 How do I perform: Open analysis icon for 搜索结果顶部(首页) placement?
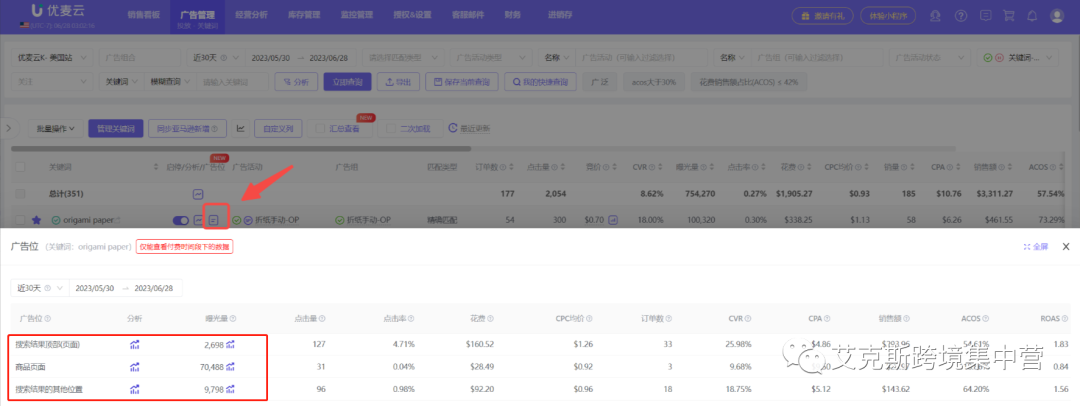click(135, 344)
